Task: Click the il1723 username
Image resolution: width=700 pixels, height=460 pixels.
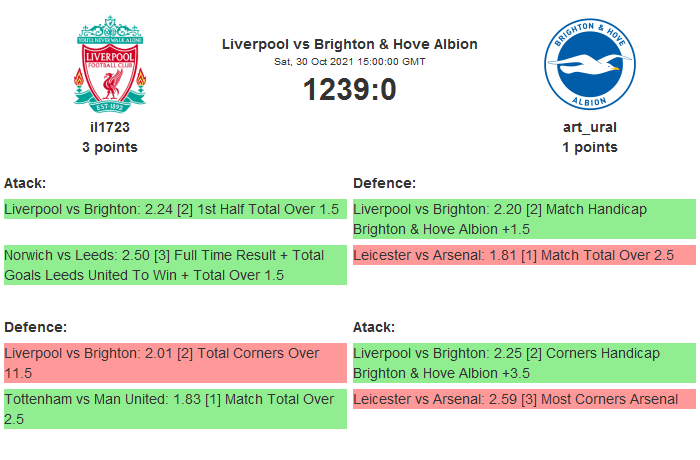Action: point(110,127)
